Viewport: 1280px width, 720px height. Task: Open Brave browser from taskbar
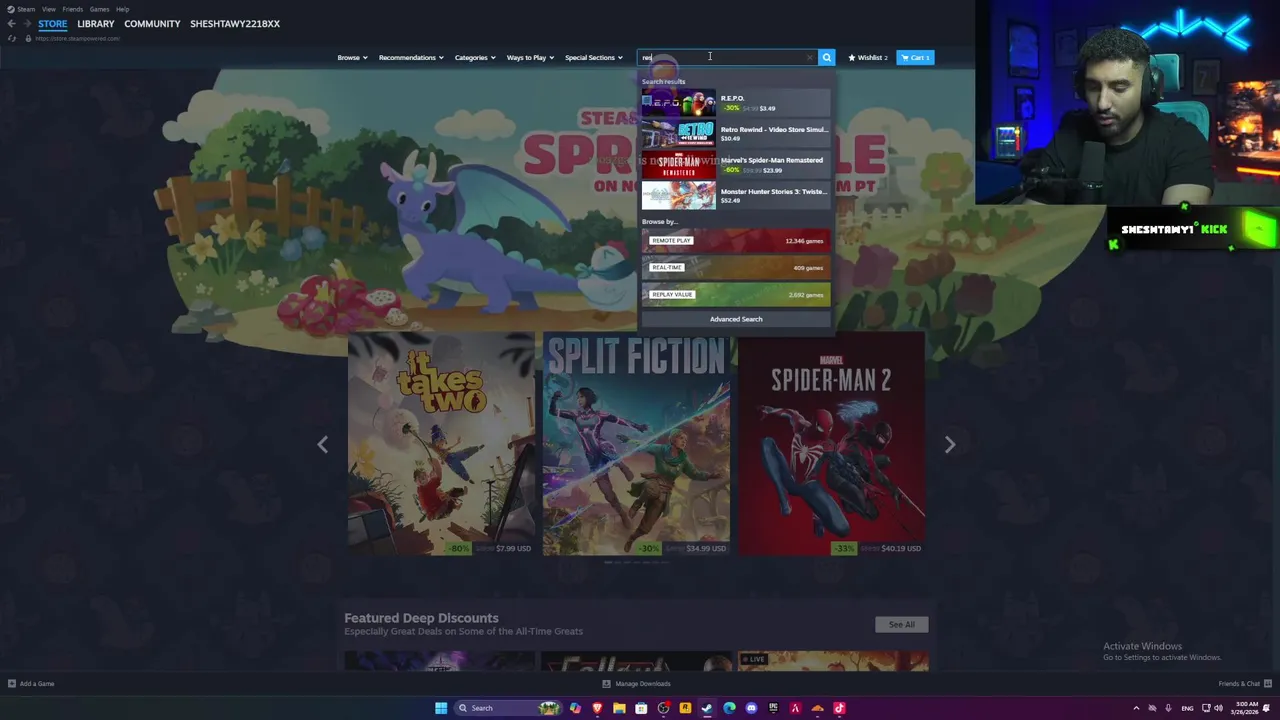597,708
